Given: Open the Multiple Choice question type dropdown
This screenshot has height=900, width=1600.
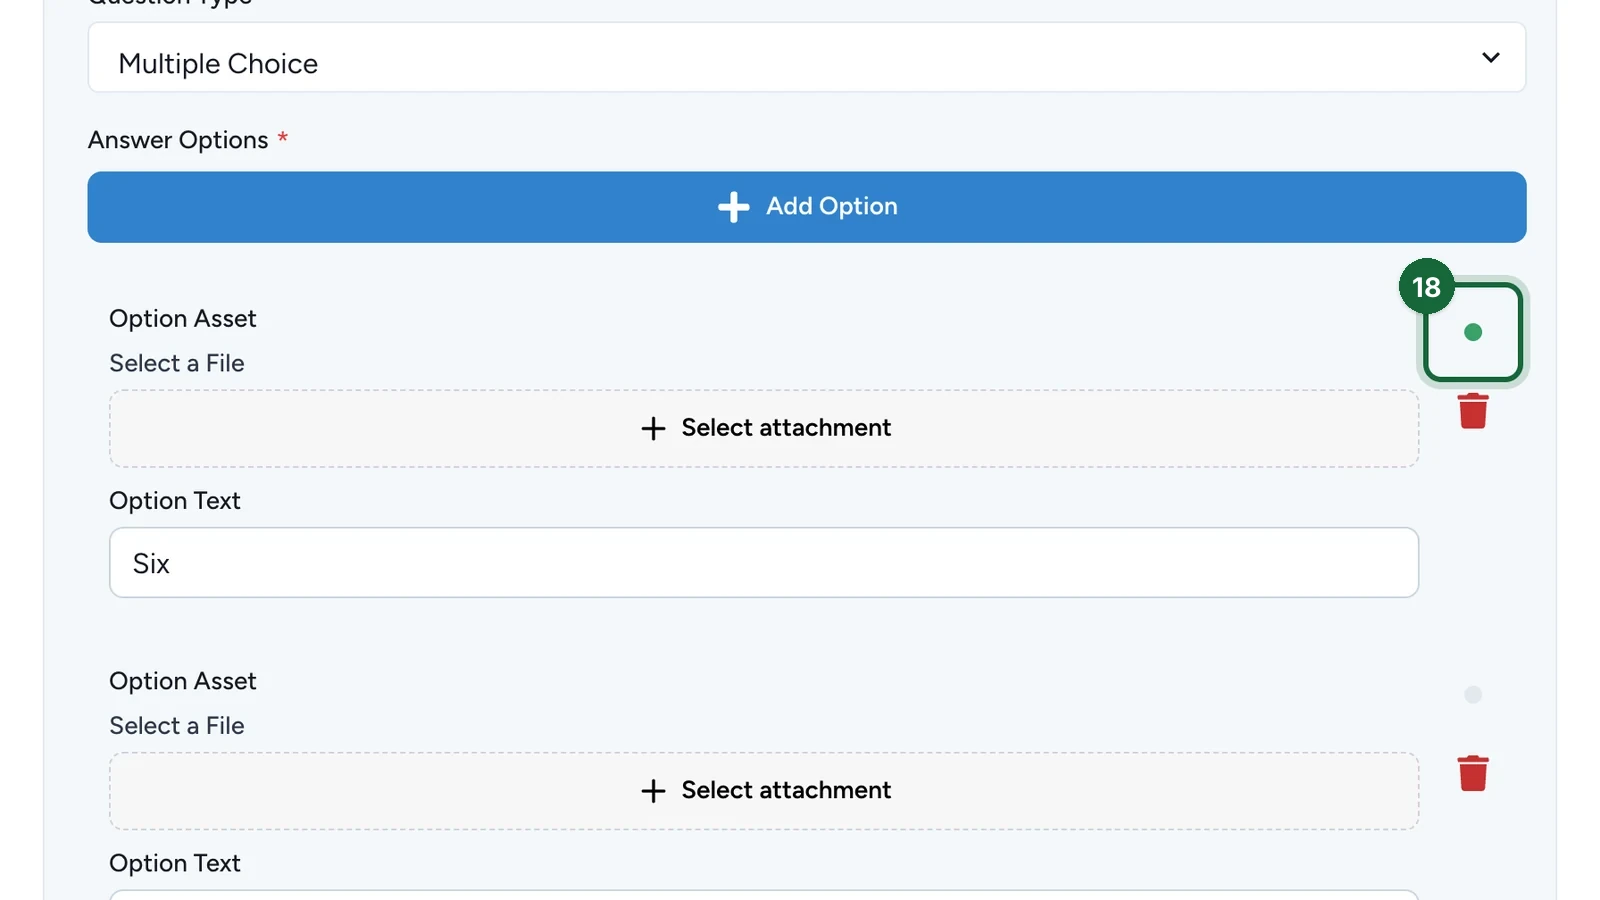Looking at the screenshot, I should pyautogui.click(x=806, y=58).
